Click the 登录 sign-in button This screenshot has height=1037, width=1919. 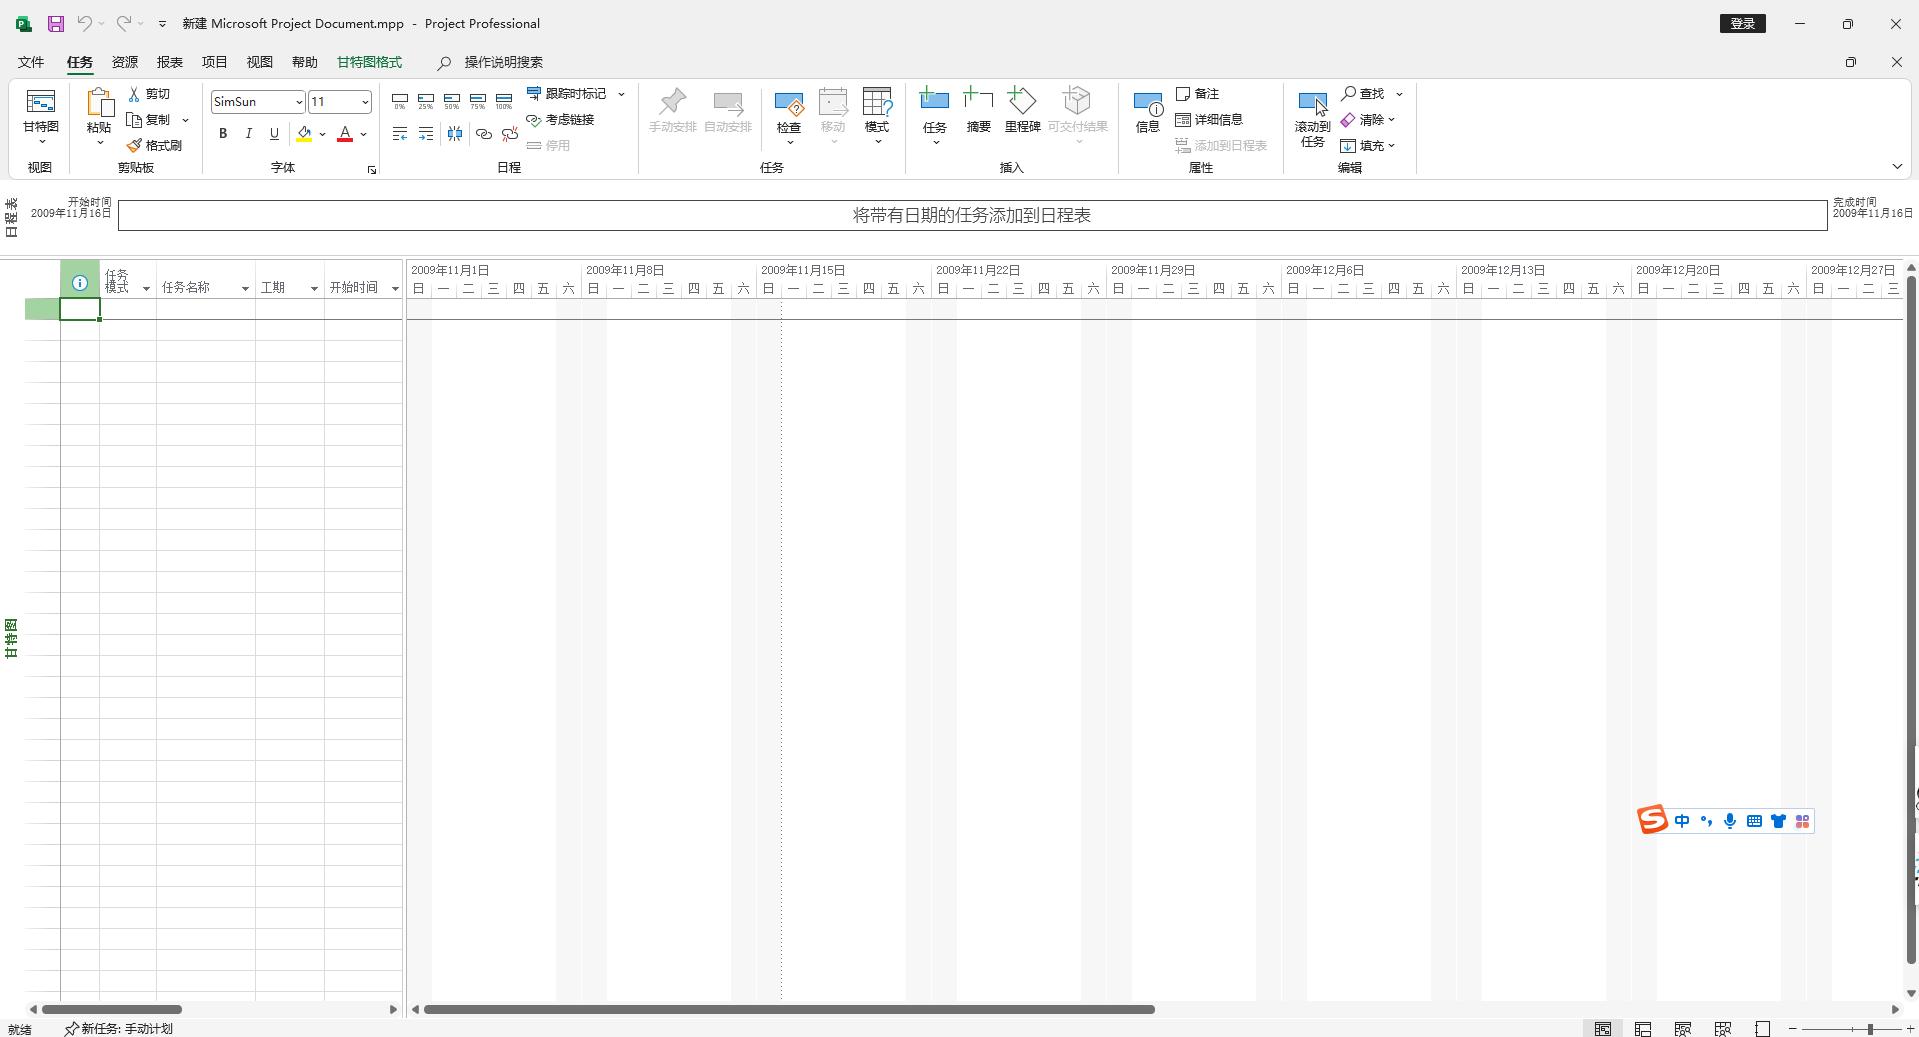click(1741, 22)
